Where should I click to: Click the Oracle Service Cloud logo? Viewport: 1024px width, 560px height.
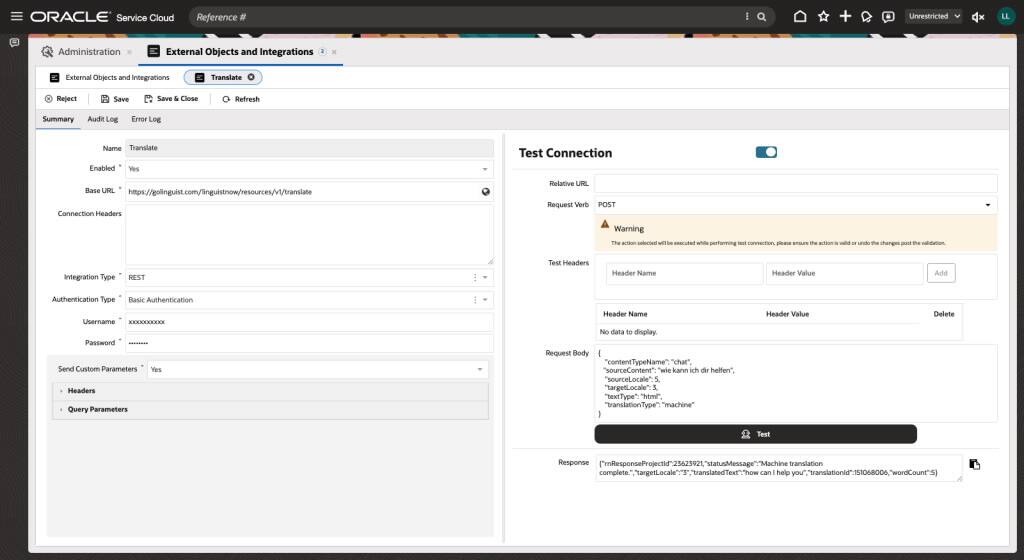click(102, 17)
